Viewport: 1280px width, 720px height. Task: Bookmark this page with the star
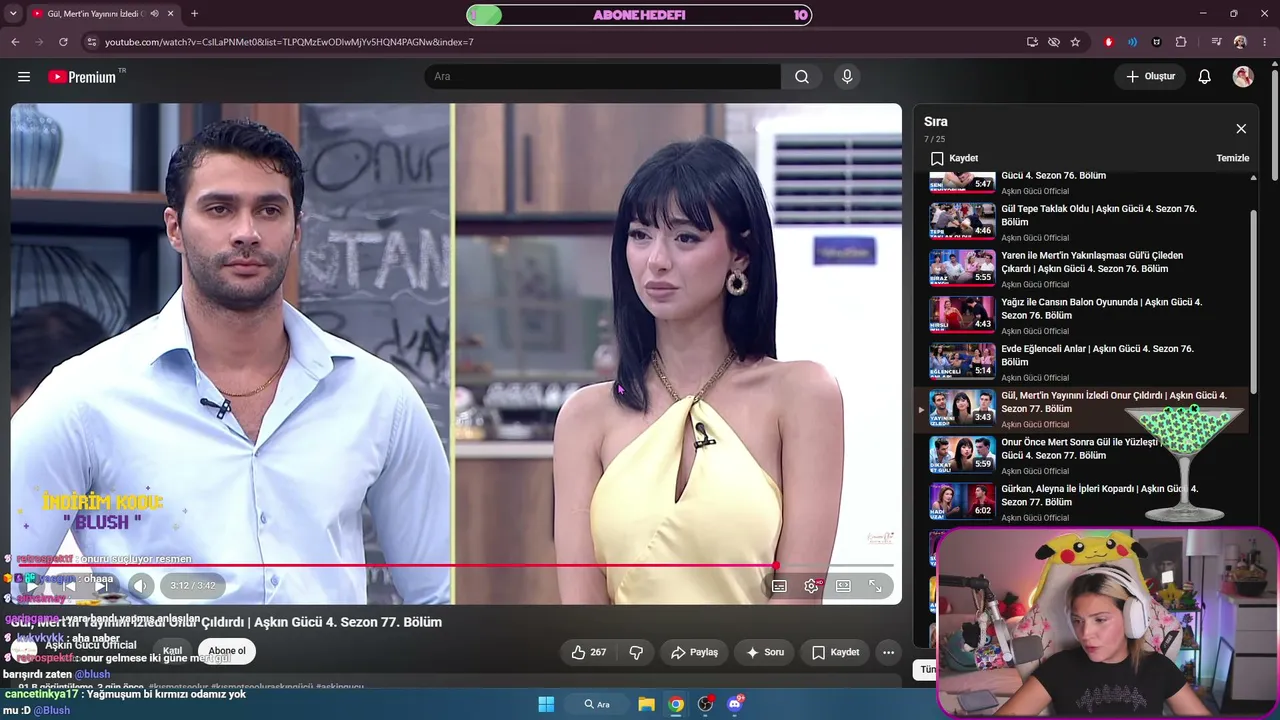pos(1075,42)
